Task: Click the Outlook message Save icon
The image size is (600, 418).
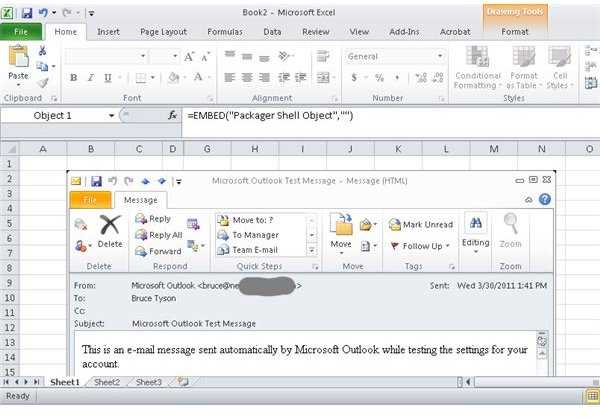Action: click(96, 181)
